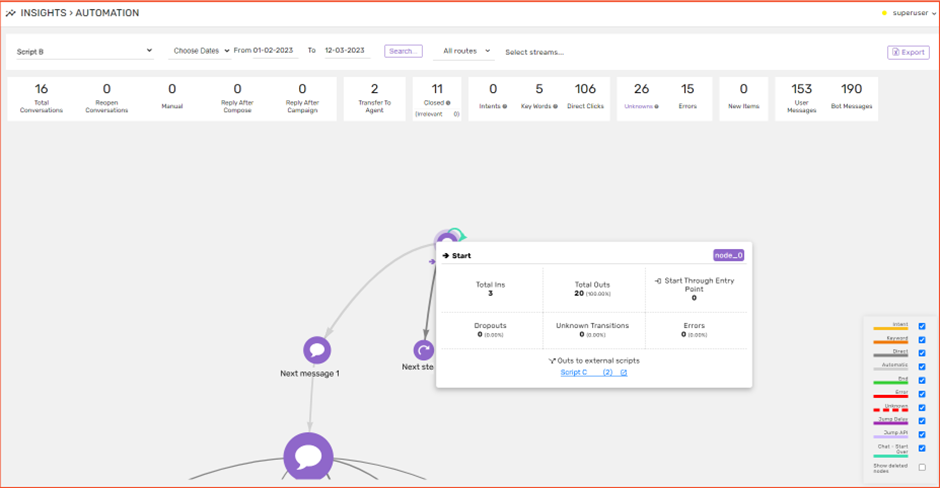Click the Search button
This screenshot has height=488, width=940.
pos(403,52)
